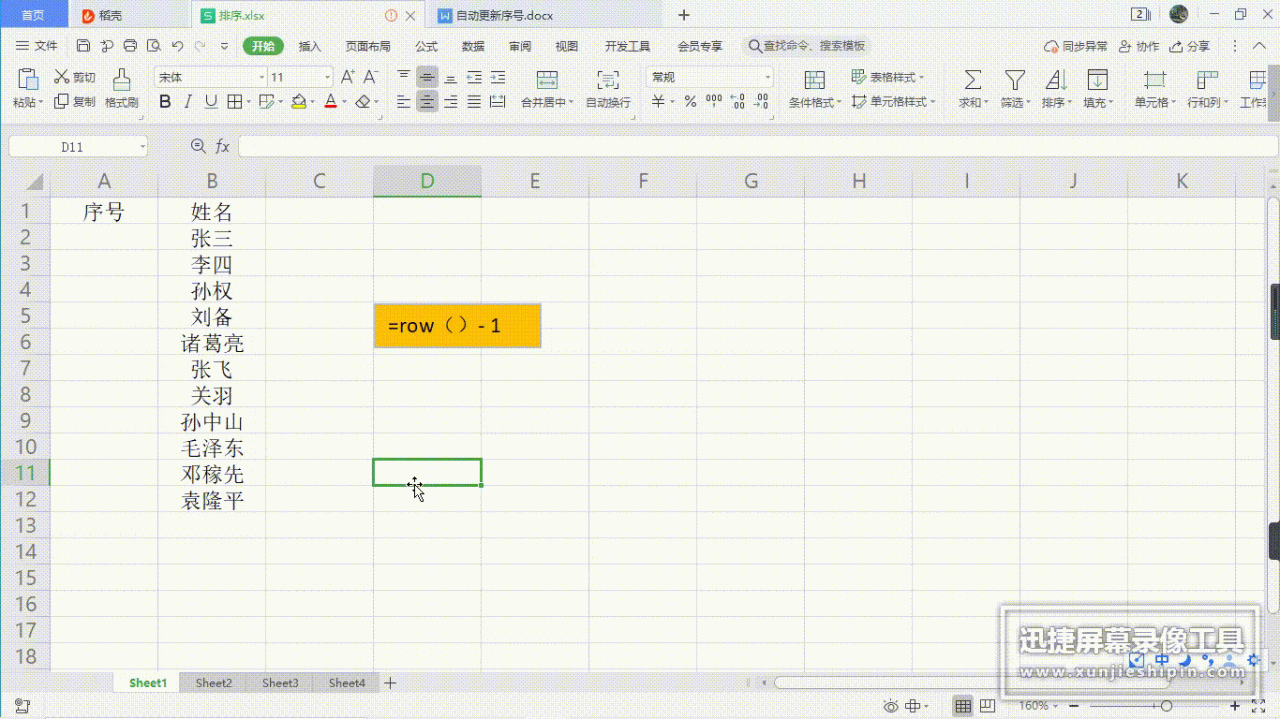Click the 协作 Collaborate button
The height and width of the screenshot is (719, 1280).
point(1139,46)
